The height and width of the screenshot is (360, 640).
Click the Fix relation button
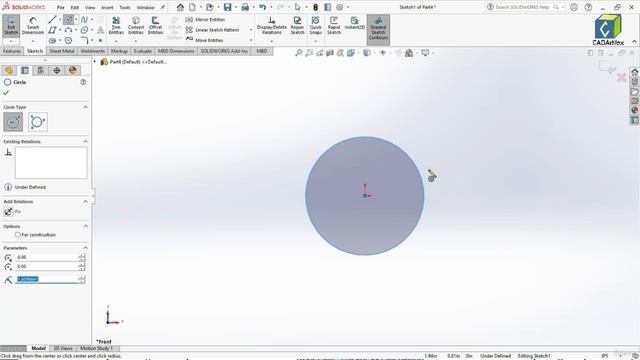point(8,211)
